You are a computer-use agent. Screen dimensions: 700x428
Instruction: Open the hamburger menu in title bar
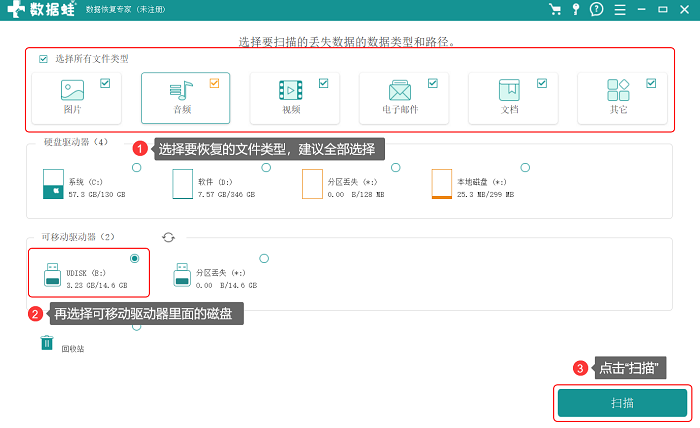coord(620,9)
